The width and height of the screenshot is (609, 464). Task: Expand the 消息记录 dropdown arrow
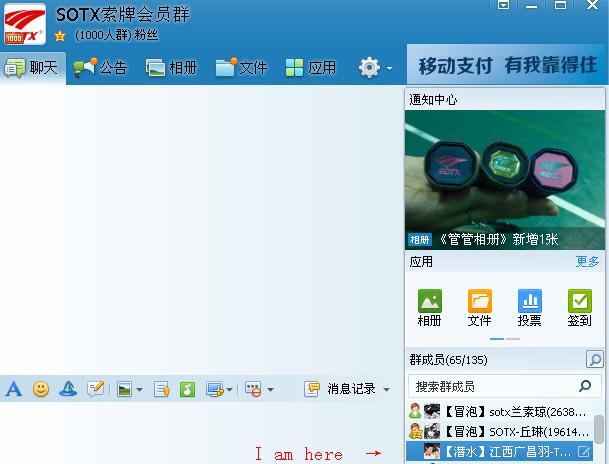pyautogui.click(x=386, y=389)
